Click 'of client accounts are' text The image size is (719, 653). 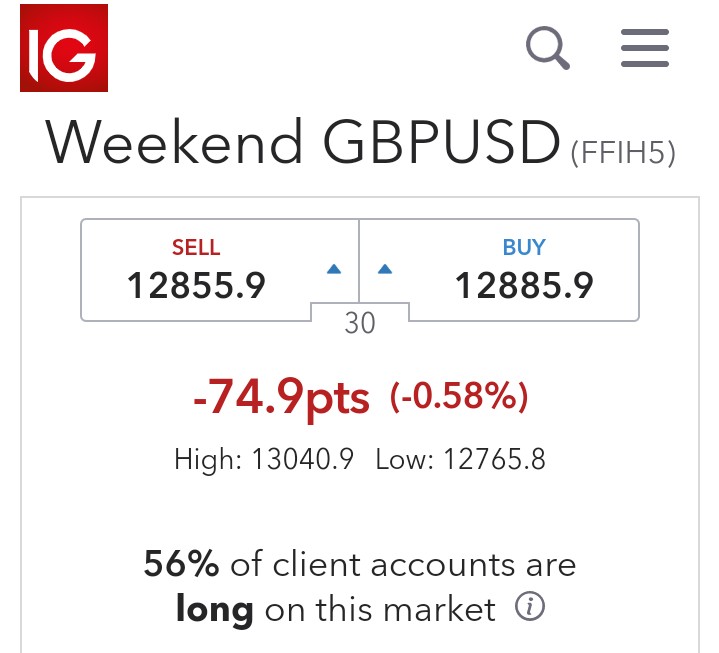coord(403,564)
